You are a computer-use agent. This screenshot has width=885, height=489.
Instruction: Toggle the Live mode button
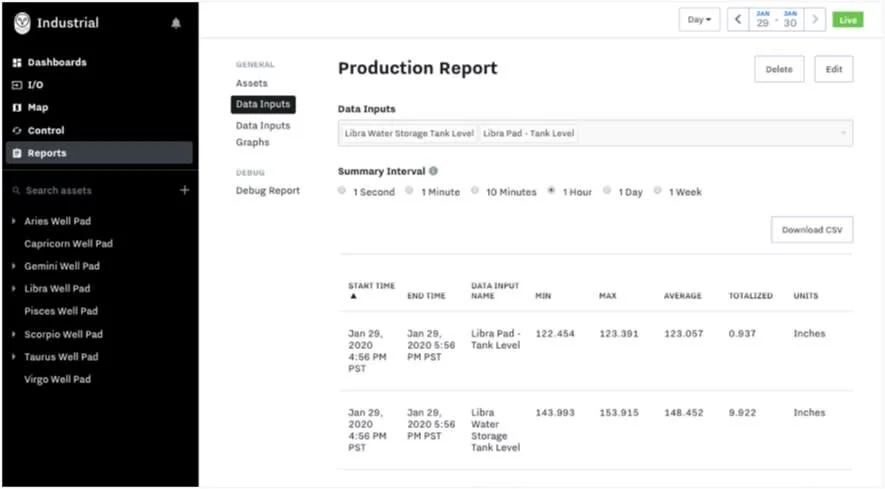point(848,20)
